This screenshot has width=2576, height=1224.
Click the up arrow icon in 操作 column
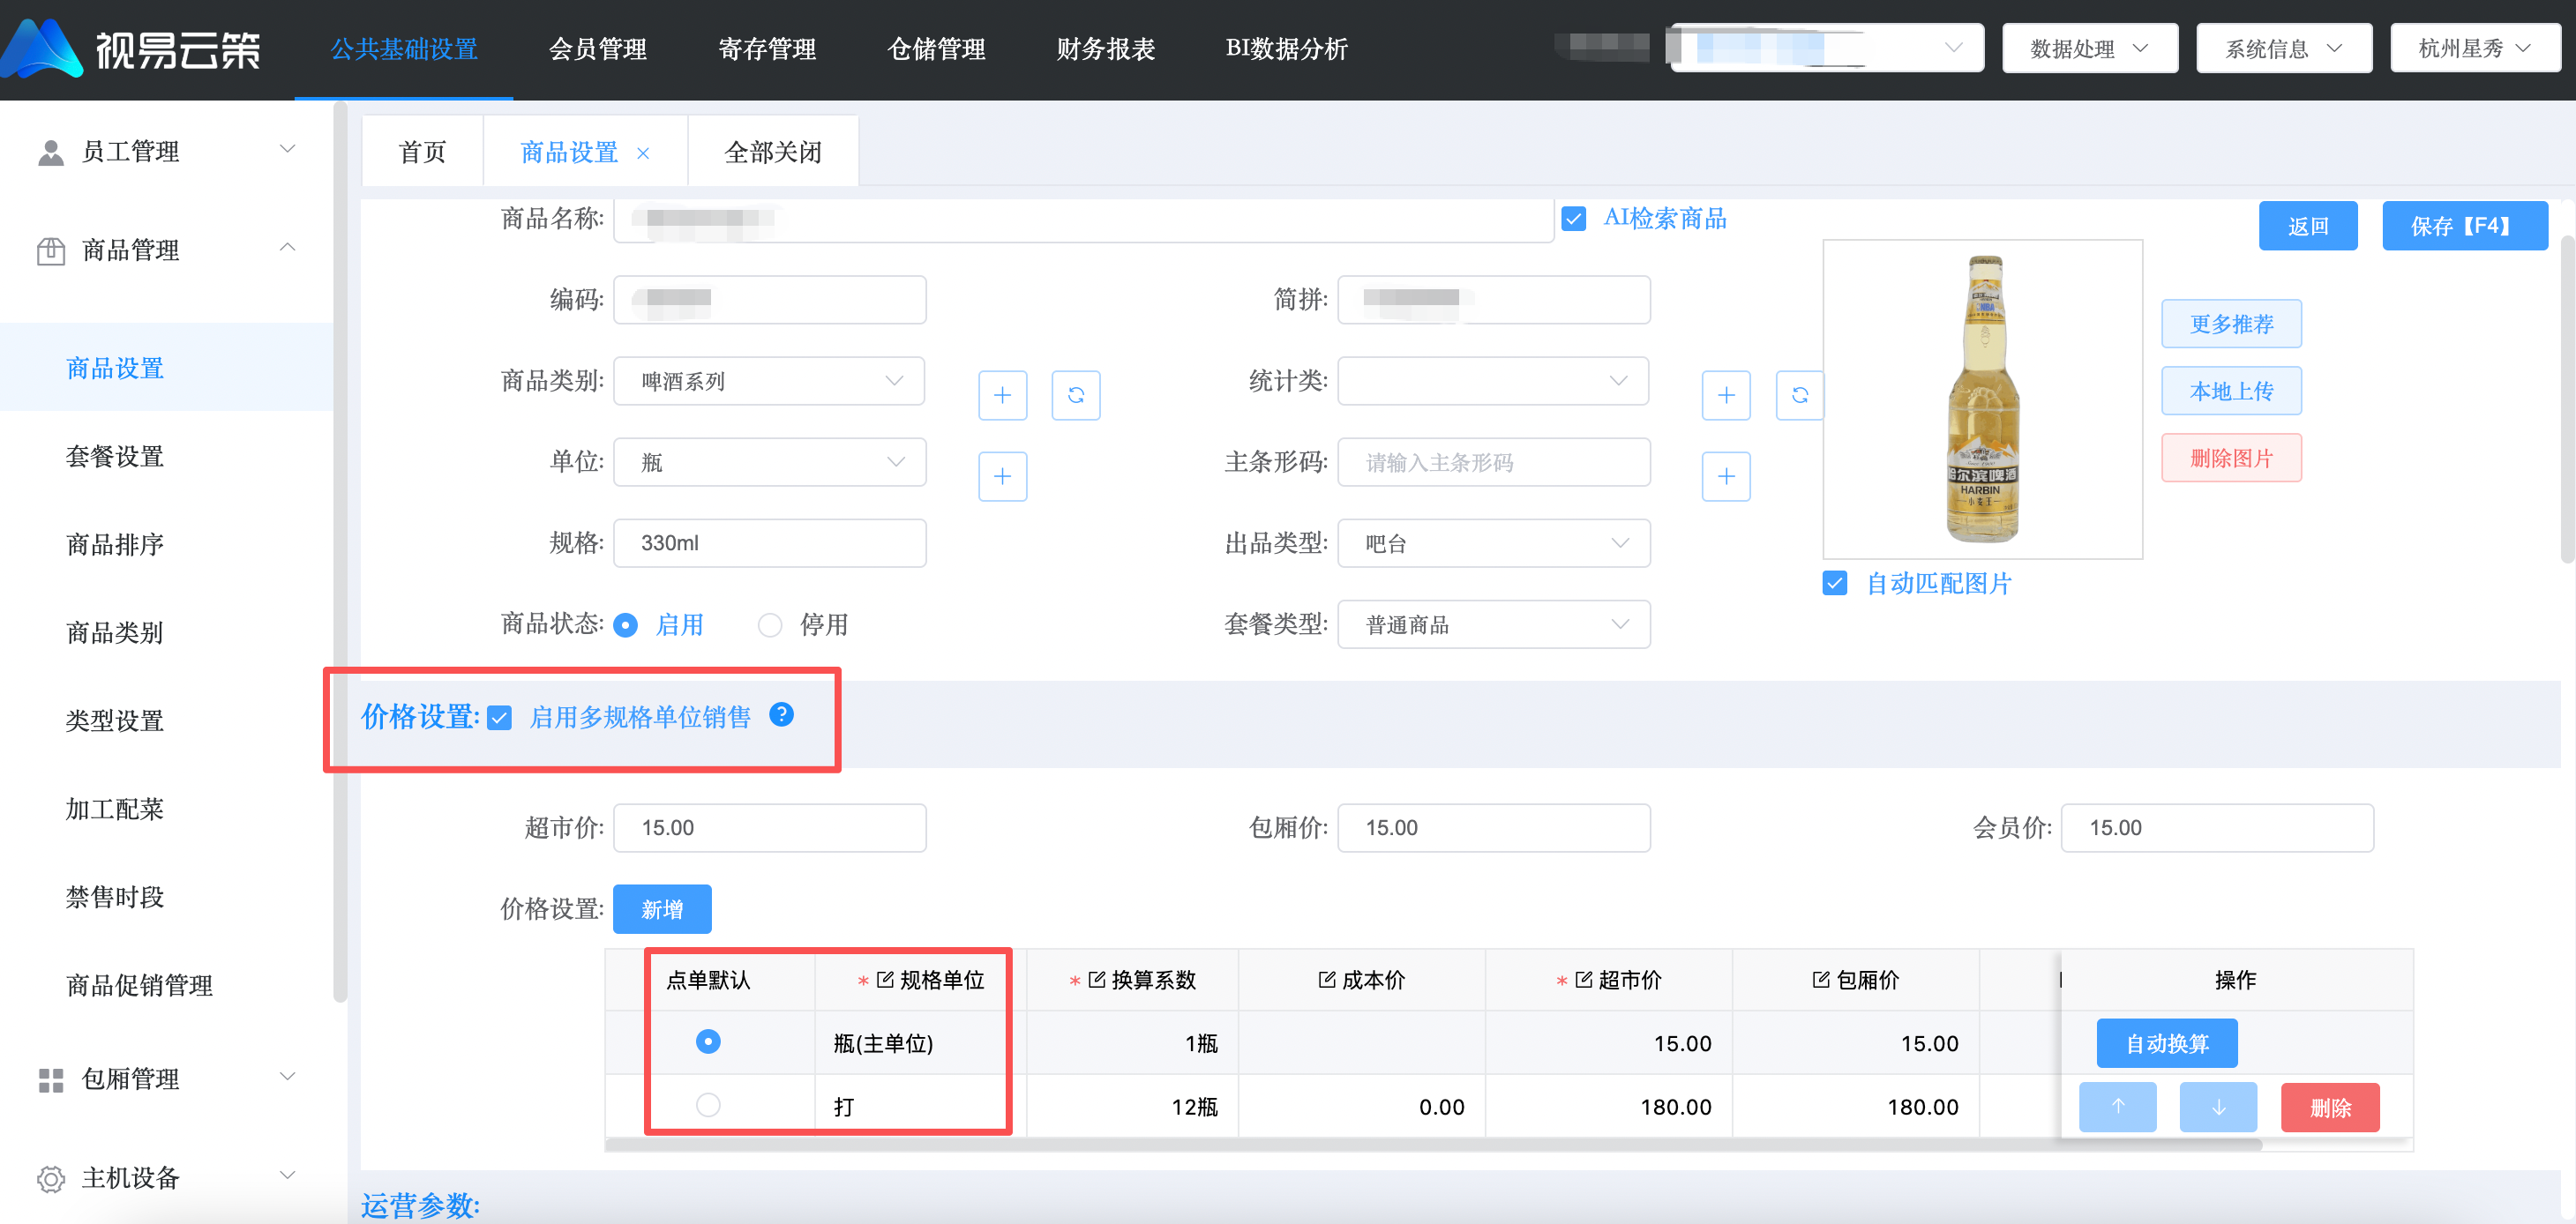(2118, 1106)
